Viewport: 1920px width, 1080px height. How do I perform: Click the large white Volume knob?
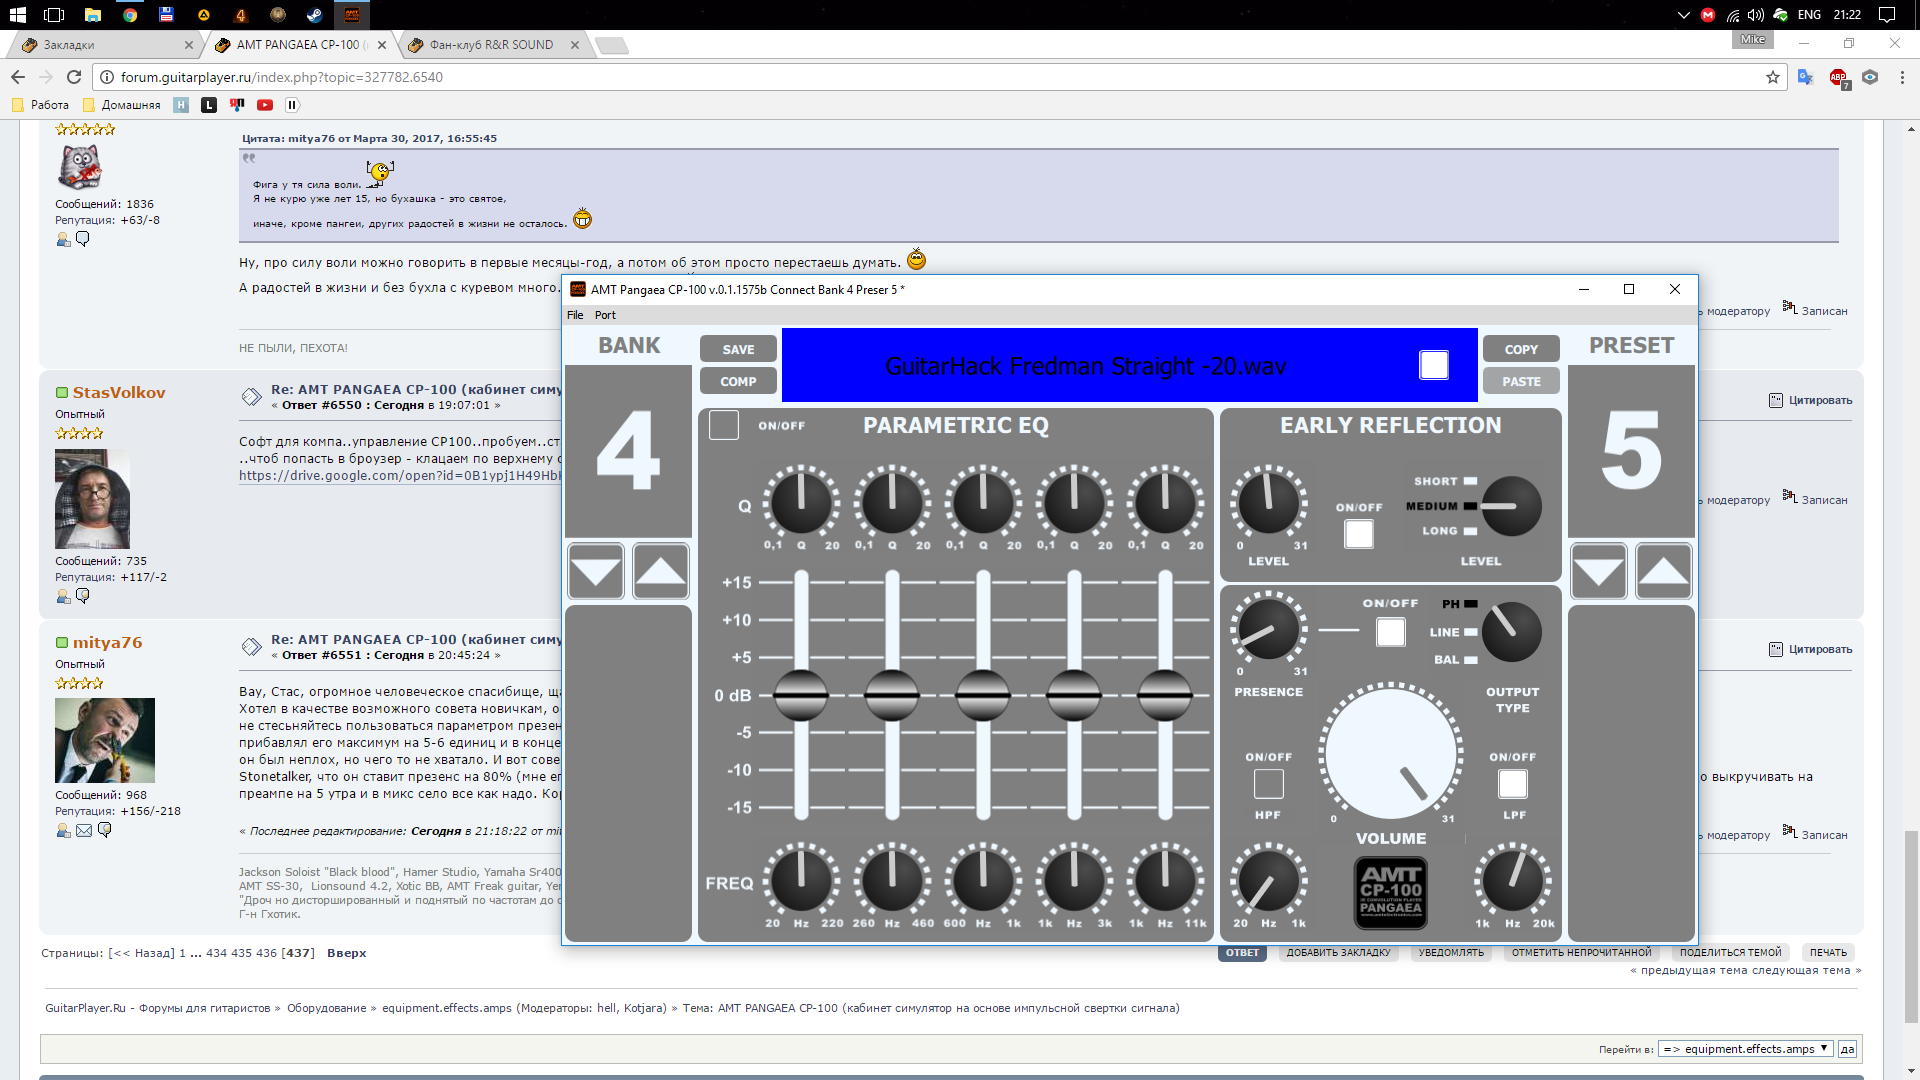(1390, 753)
